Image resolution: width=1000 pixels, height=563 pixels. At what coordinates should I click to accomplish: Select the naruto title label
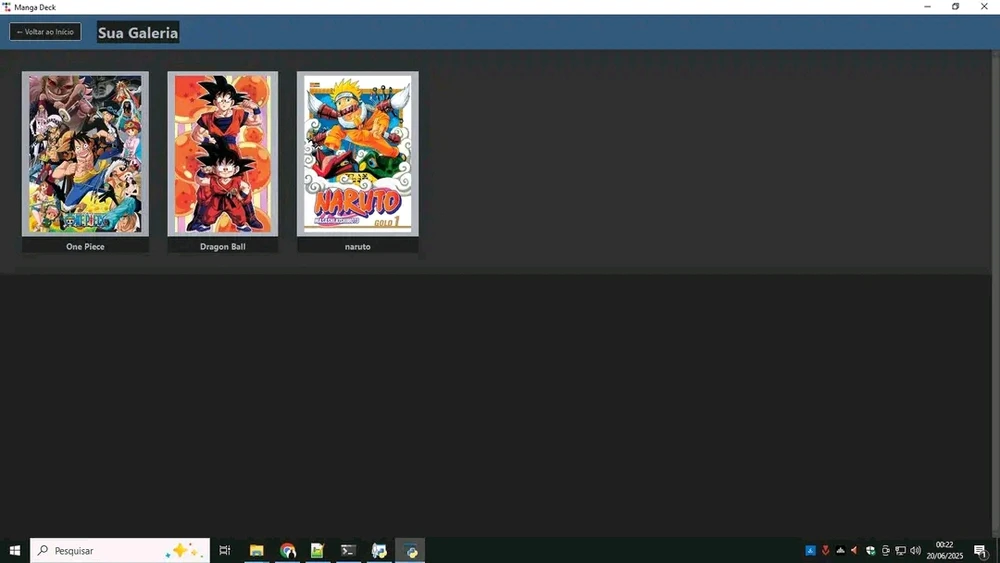coord(357,246)
